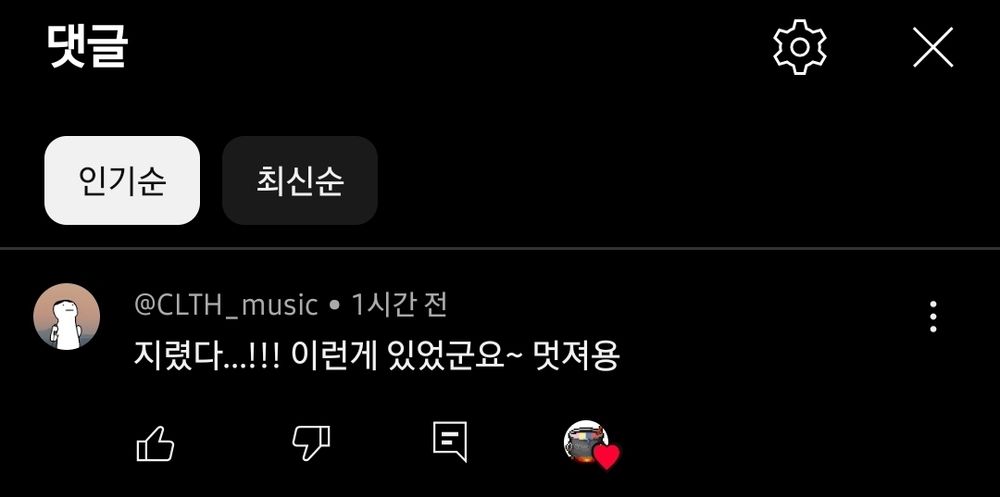Select the highlighted 인기순 filter chip
The height and width of the screenshot is (497, 1000).
point(122,181)
